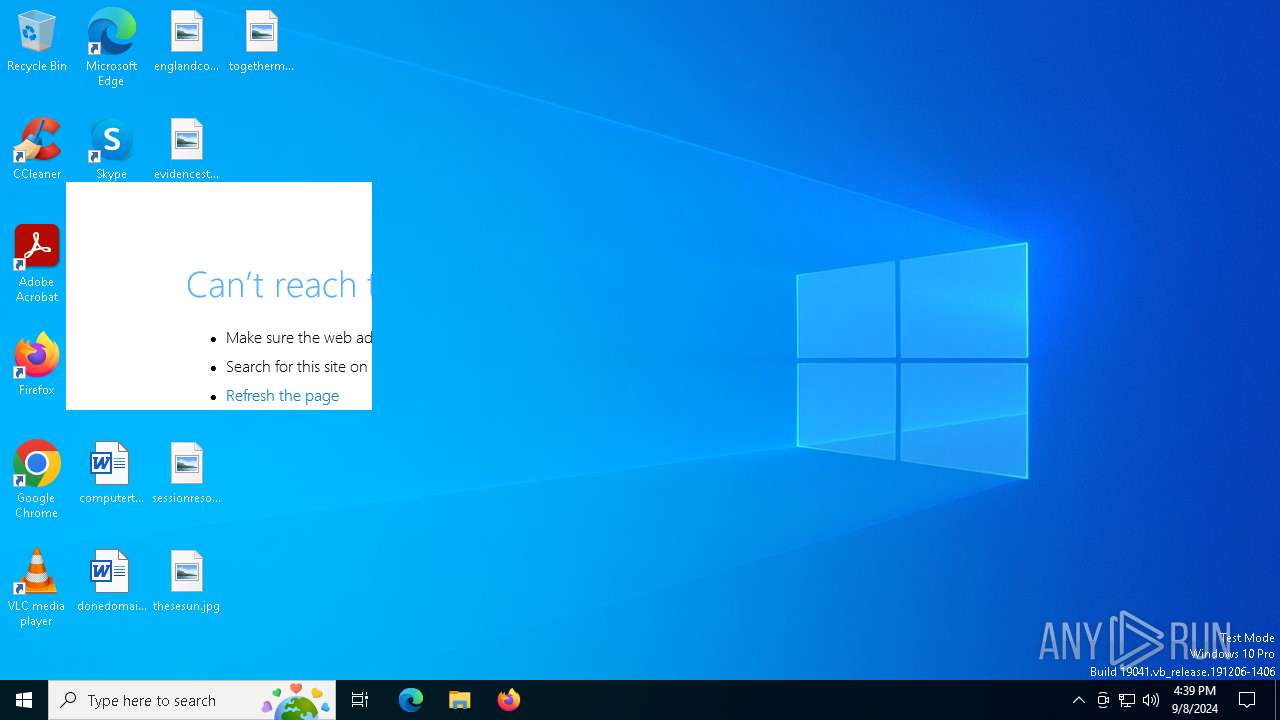Image resolution: width=1280 pixels, height=720 pixels.
Task: Launch VLC media player shortcut
Action: click(x=37, y=588)
